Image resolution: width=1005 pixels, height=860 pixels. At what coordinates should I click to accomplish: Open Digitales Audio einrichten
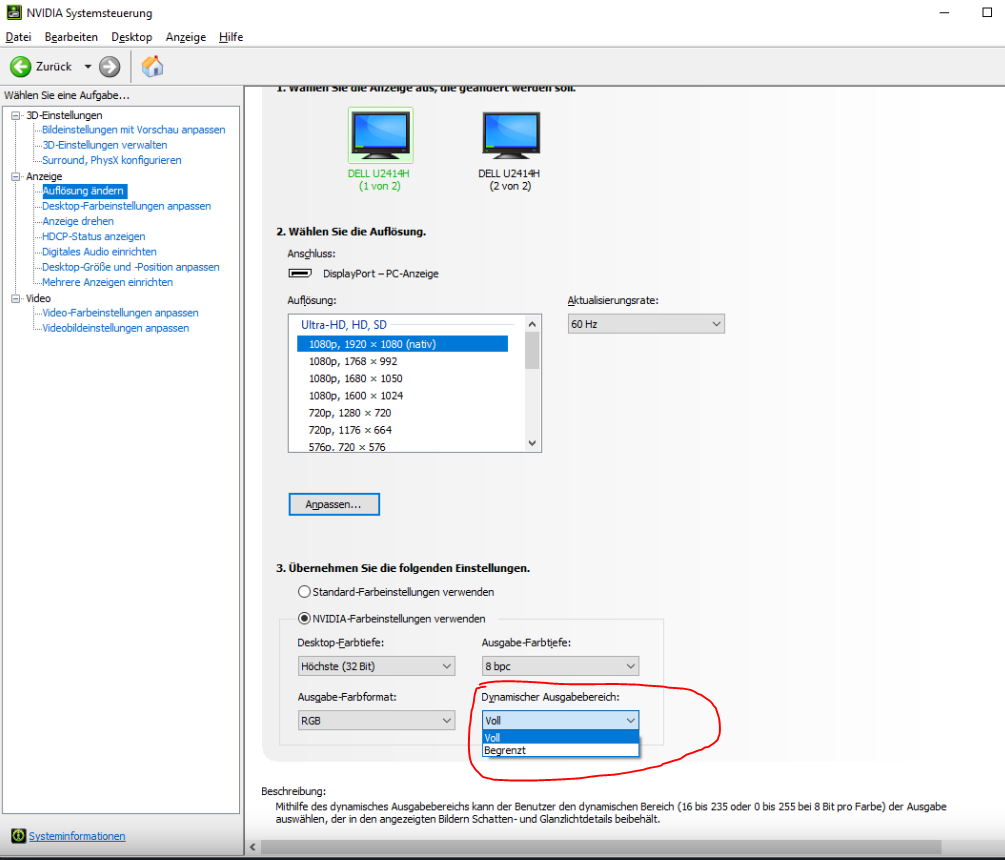(99, 252)
